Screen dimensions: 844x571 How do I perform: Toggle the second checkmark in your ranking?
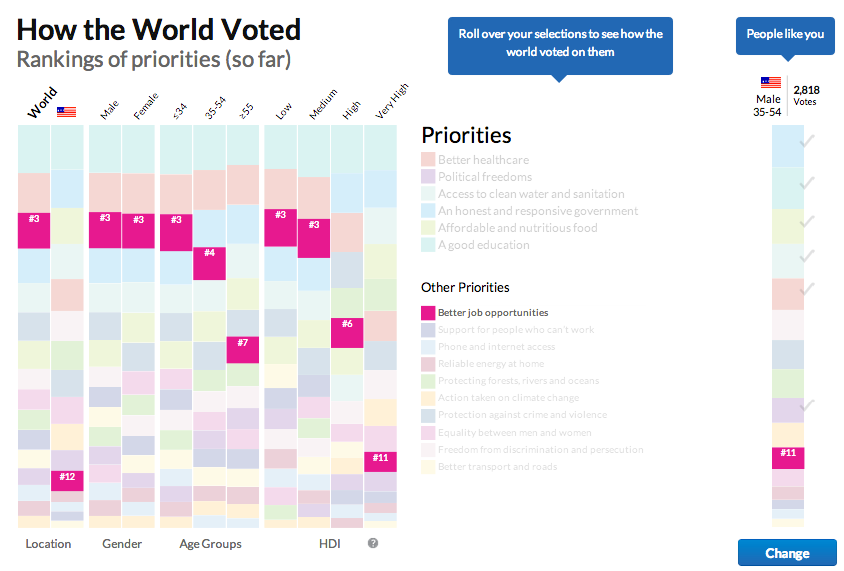(807, 182)
